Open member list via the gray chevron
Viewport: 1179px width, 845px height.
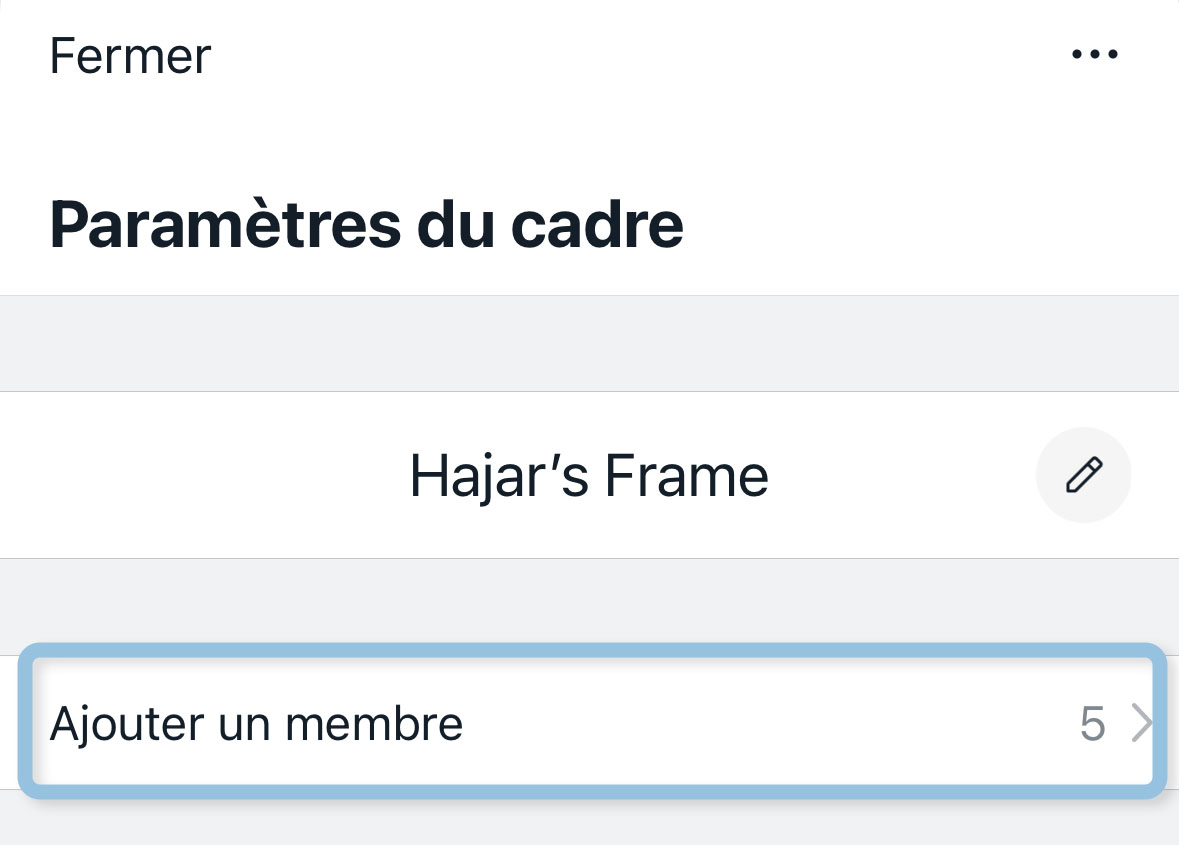[x=1141, y=723]
